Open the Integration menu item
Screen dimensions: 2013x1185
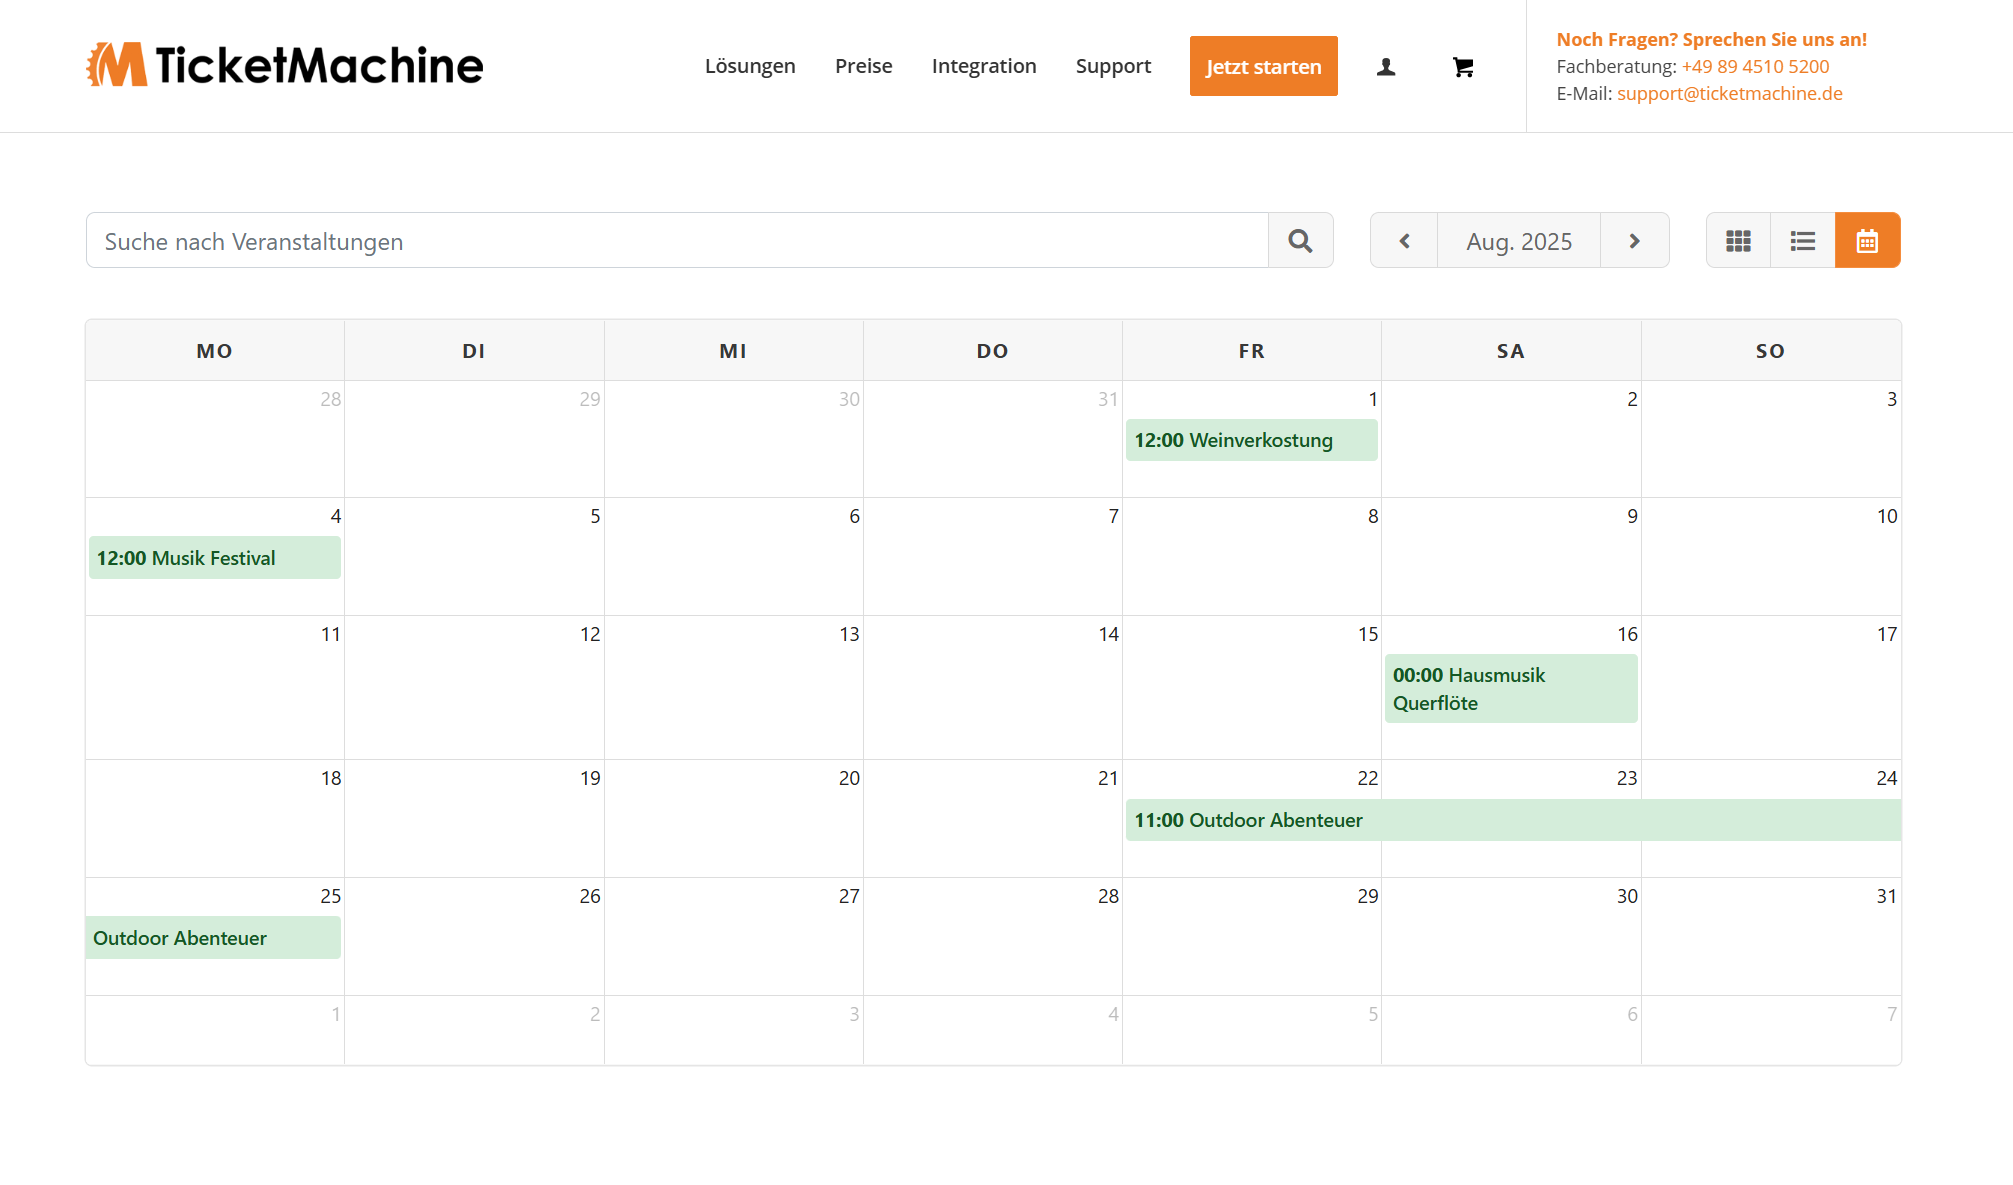(983, 66)
